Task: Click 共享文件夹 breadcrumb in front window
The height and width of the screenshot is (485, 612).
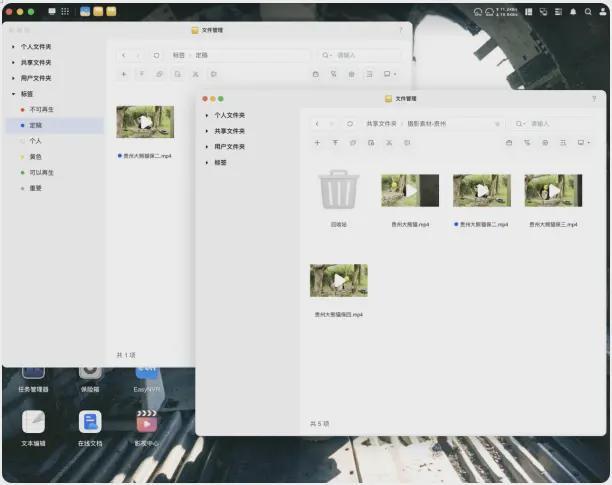Action: point(381,124)
